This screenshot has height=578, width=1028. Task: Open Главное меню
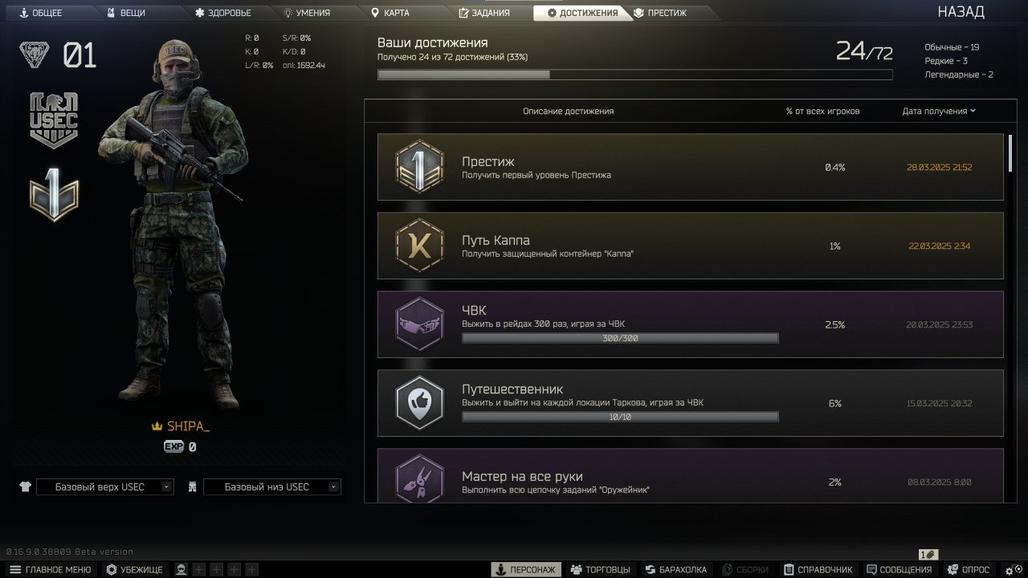pos(50,569)
